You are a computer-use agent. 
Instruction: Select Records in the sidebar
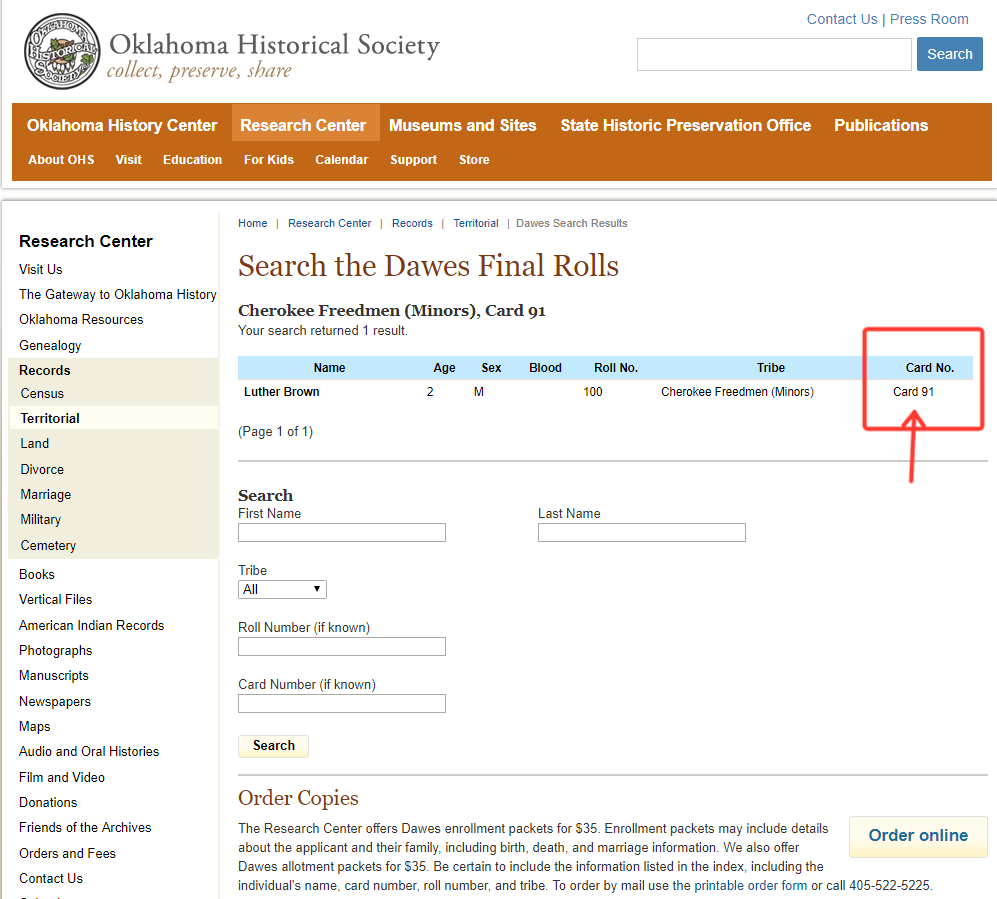coord(45,370)
